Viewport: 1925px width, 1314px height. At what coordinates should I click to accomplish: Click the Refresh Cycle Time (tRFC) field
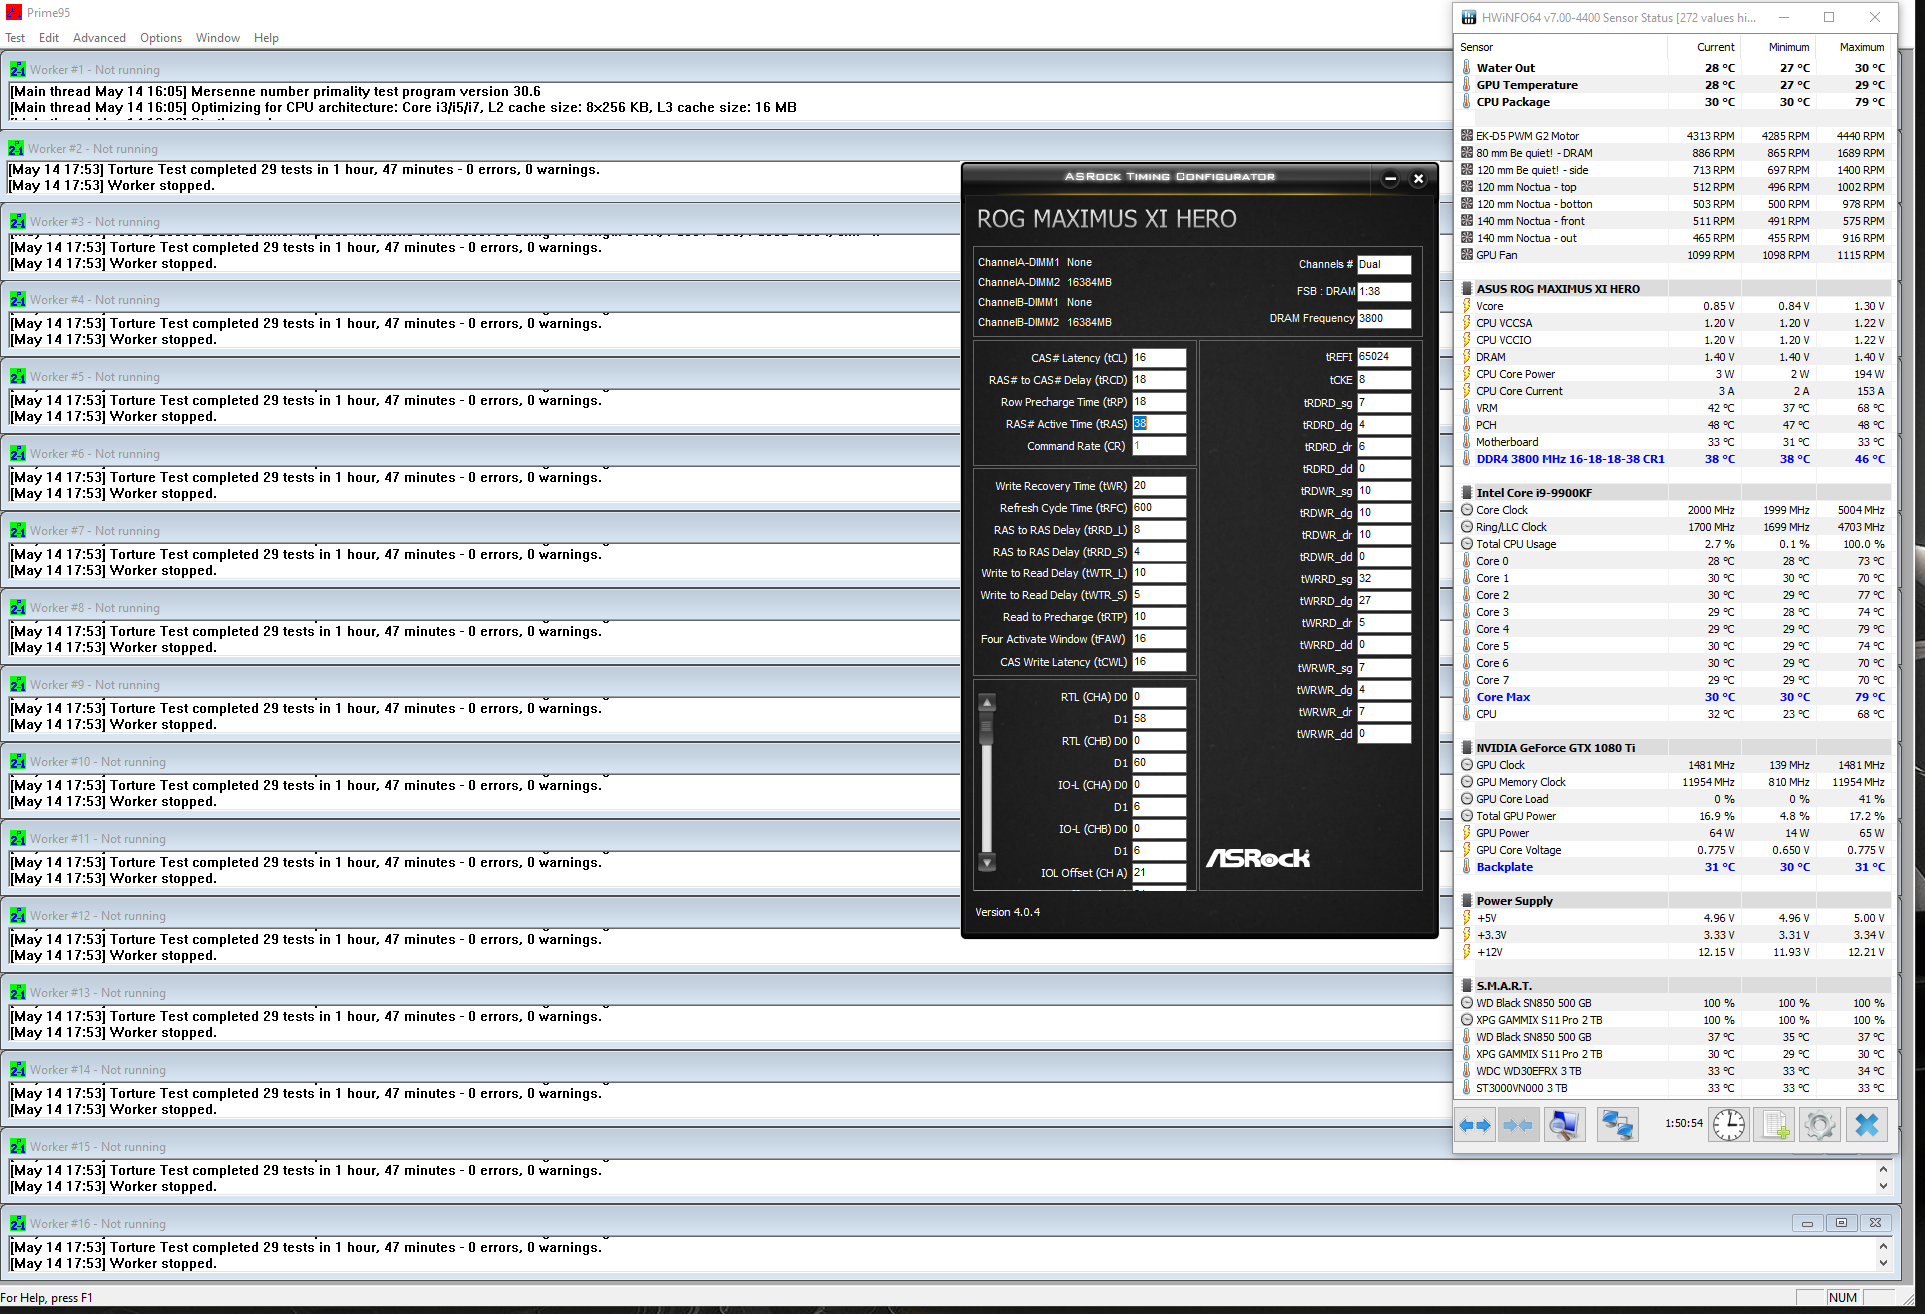tap(1158, 508)
